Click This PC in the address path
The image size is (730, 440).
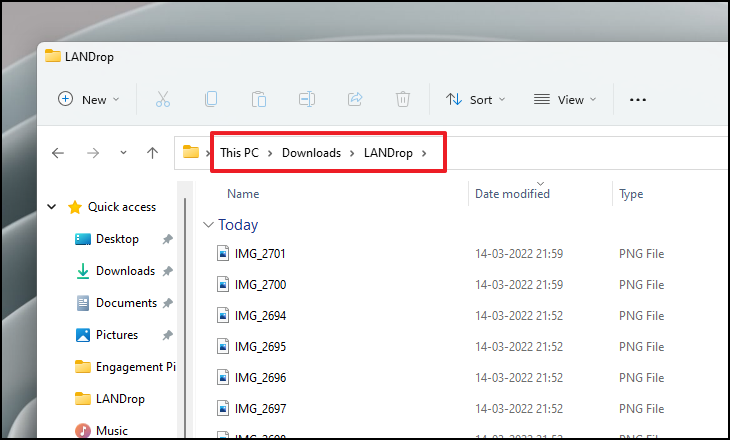pos(239,153)
